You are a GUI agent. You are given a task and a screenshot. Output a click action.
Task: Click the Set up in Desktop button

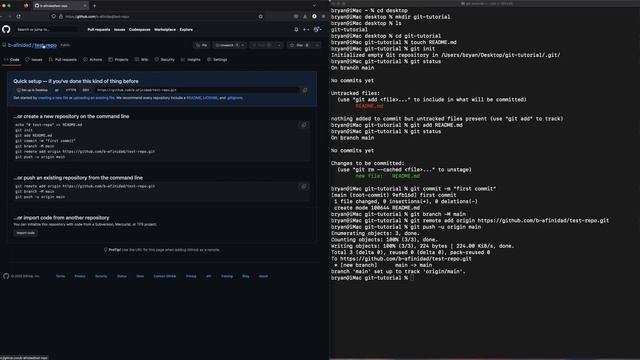click(x=32, y=90)
